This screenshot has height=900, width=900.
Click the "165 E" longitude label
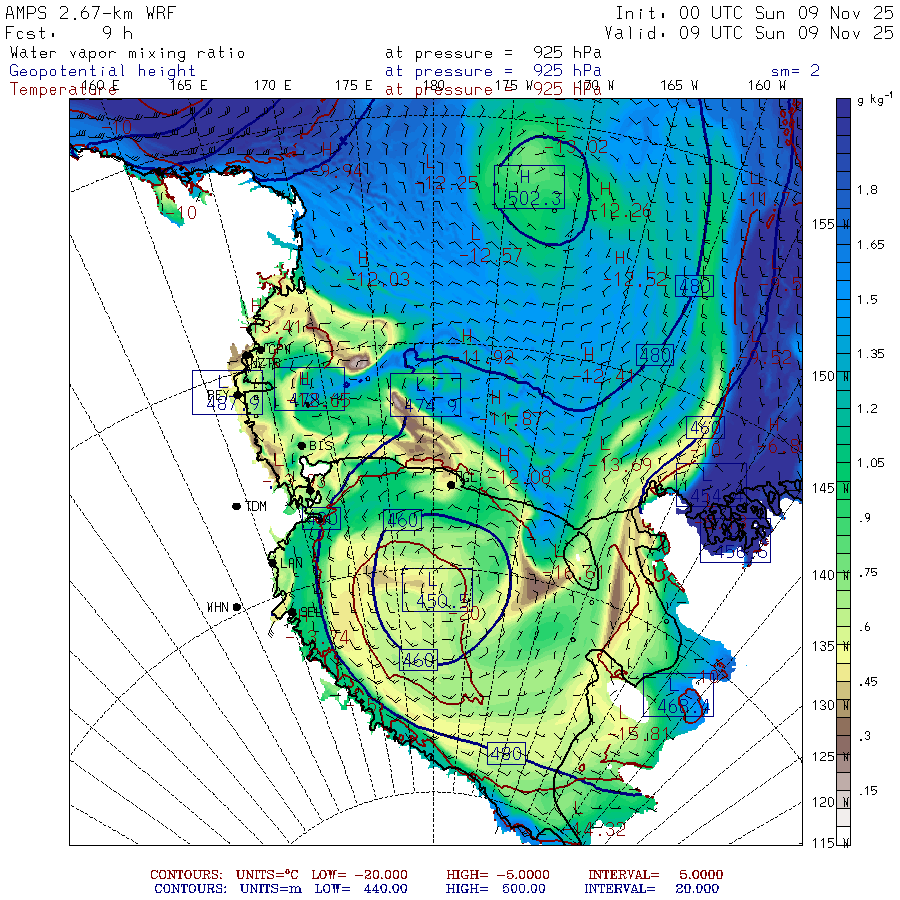(x=188, y=86)
